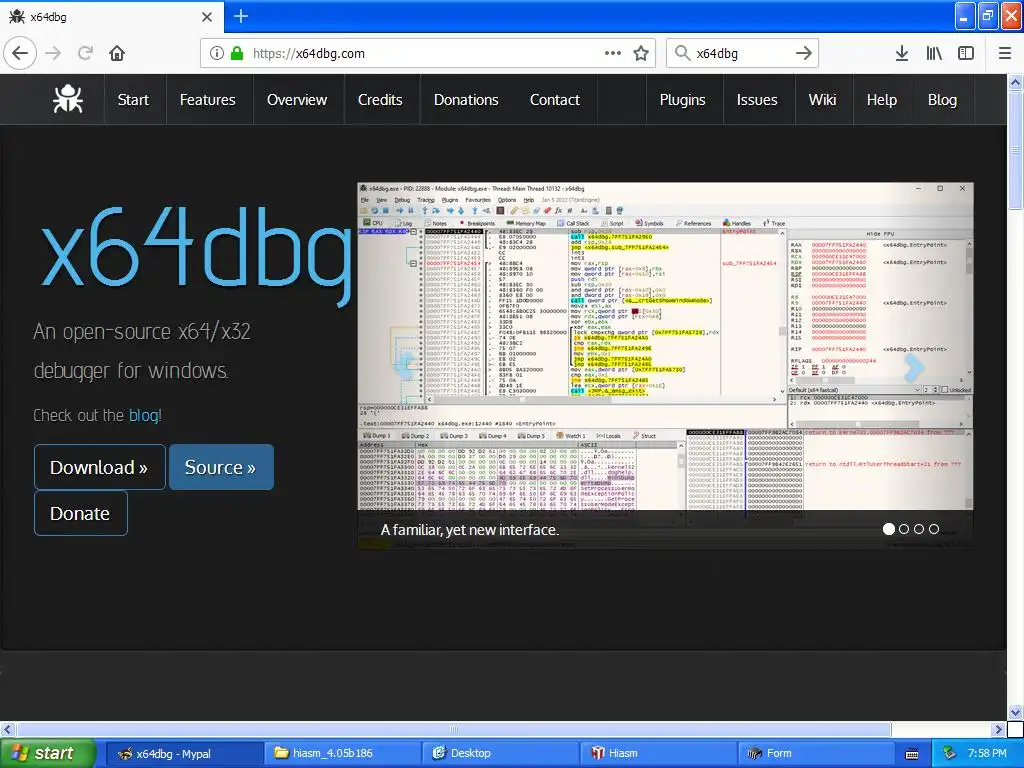Click vertical scrollbar up arrow
Viewport: 1024px width, 768px height.
point(1015,82)
